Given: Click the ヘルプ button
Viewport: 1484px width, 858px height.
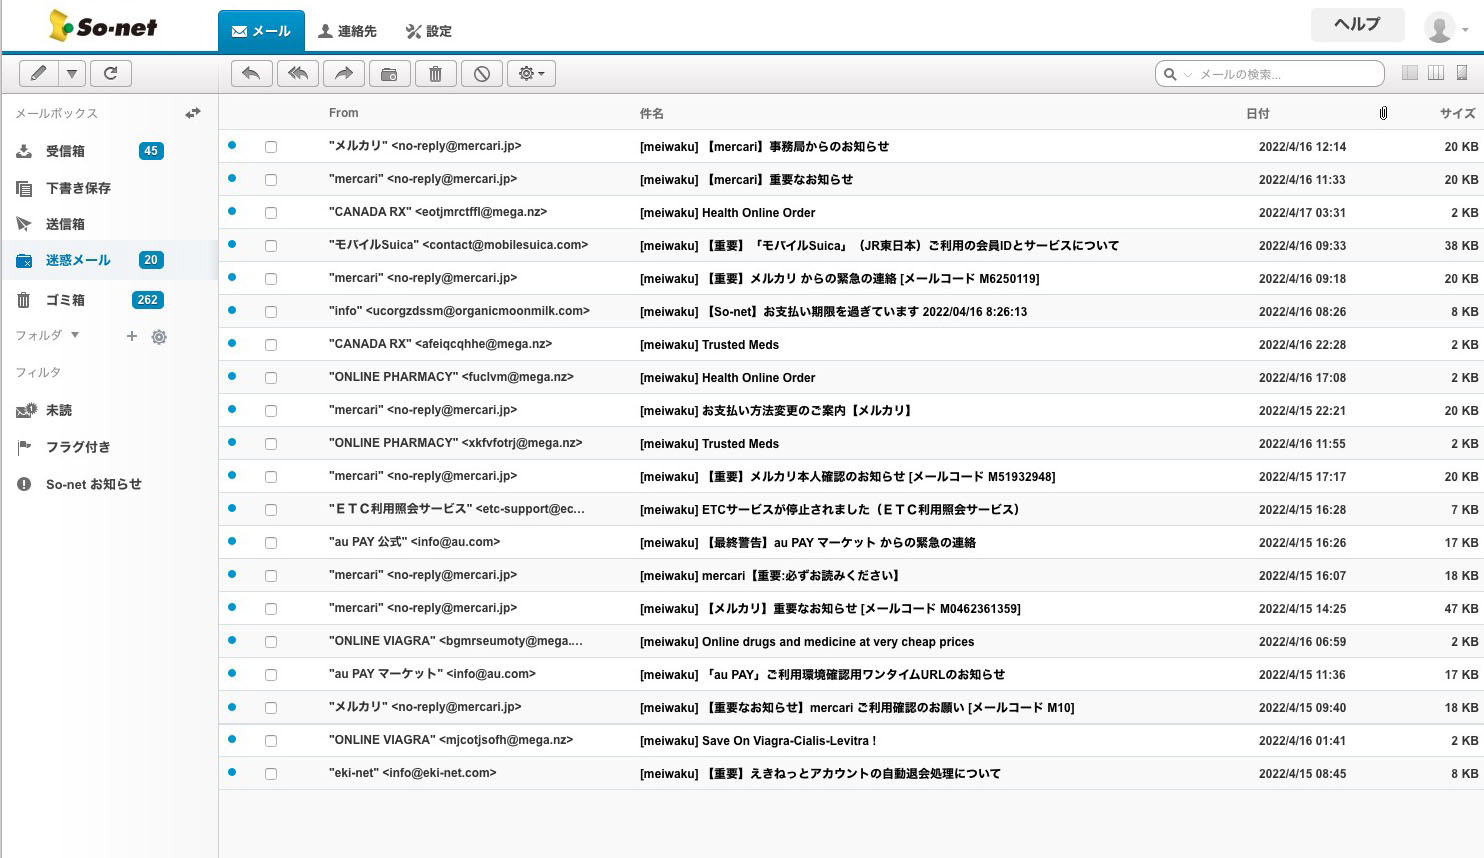Looking at the screenshot, I should (1357, 25).
